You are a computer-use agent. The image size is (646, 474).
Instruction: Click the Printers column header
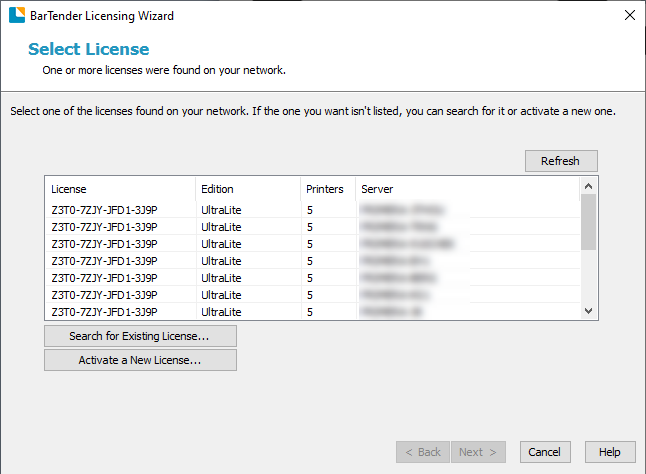click(327, 189)
